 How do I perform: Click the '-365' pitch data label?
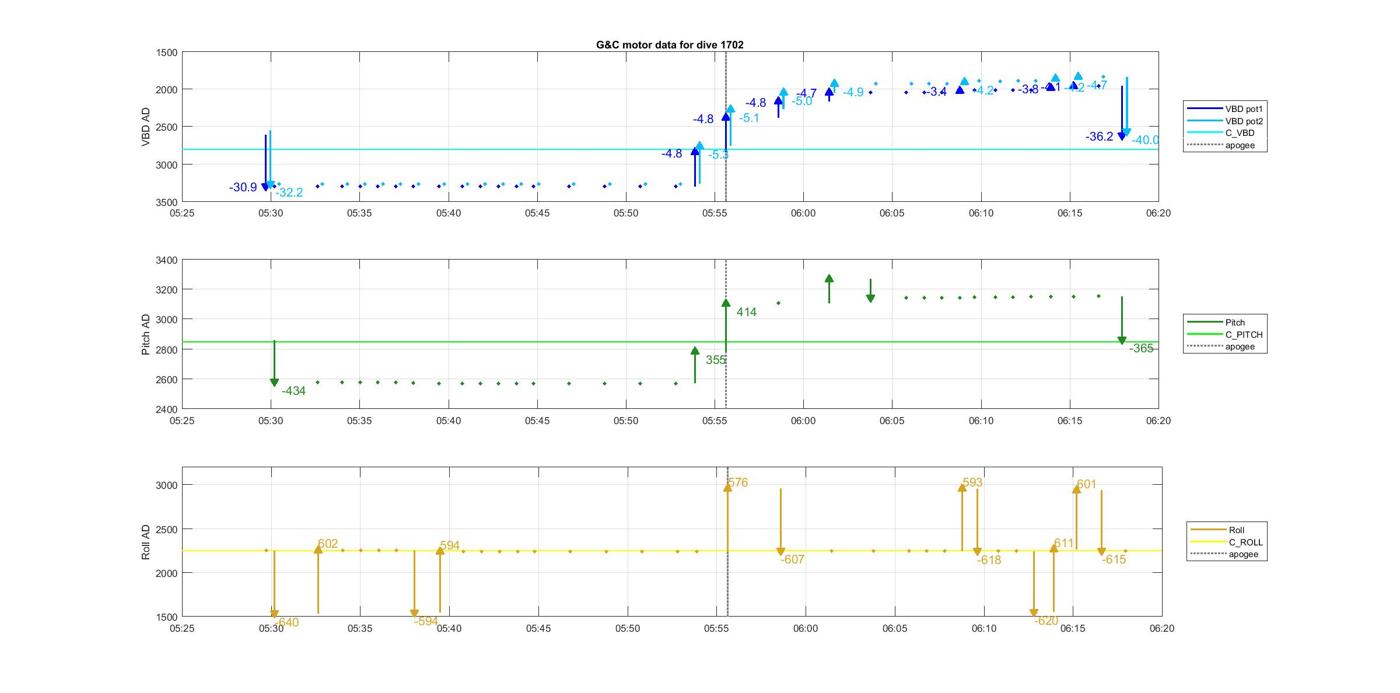[1142, 349]
